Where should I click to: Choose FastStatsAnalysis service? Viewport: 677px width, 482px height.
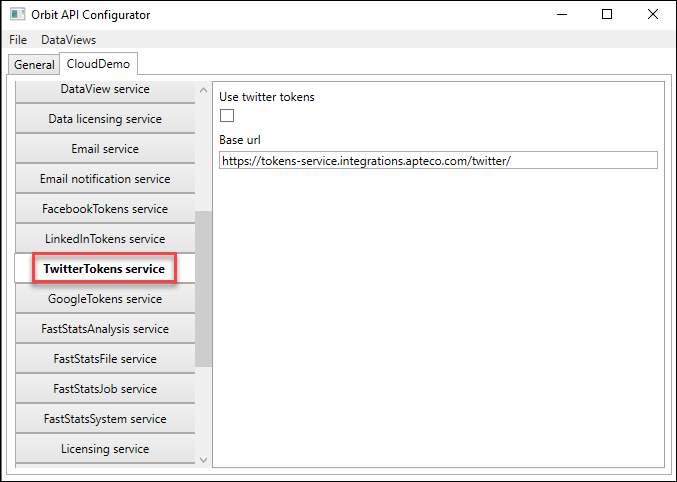[x=105, y=329]
